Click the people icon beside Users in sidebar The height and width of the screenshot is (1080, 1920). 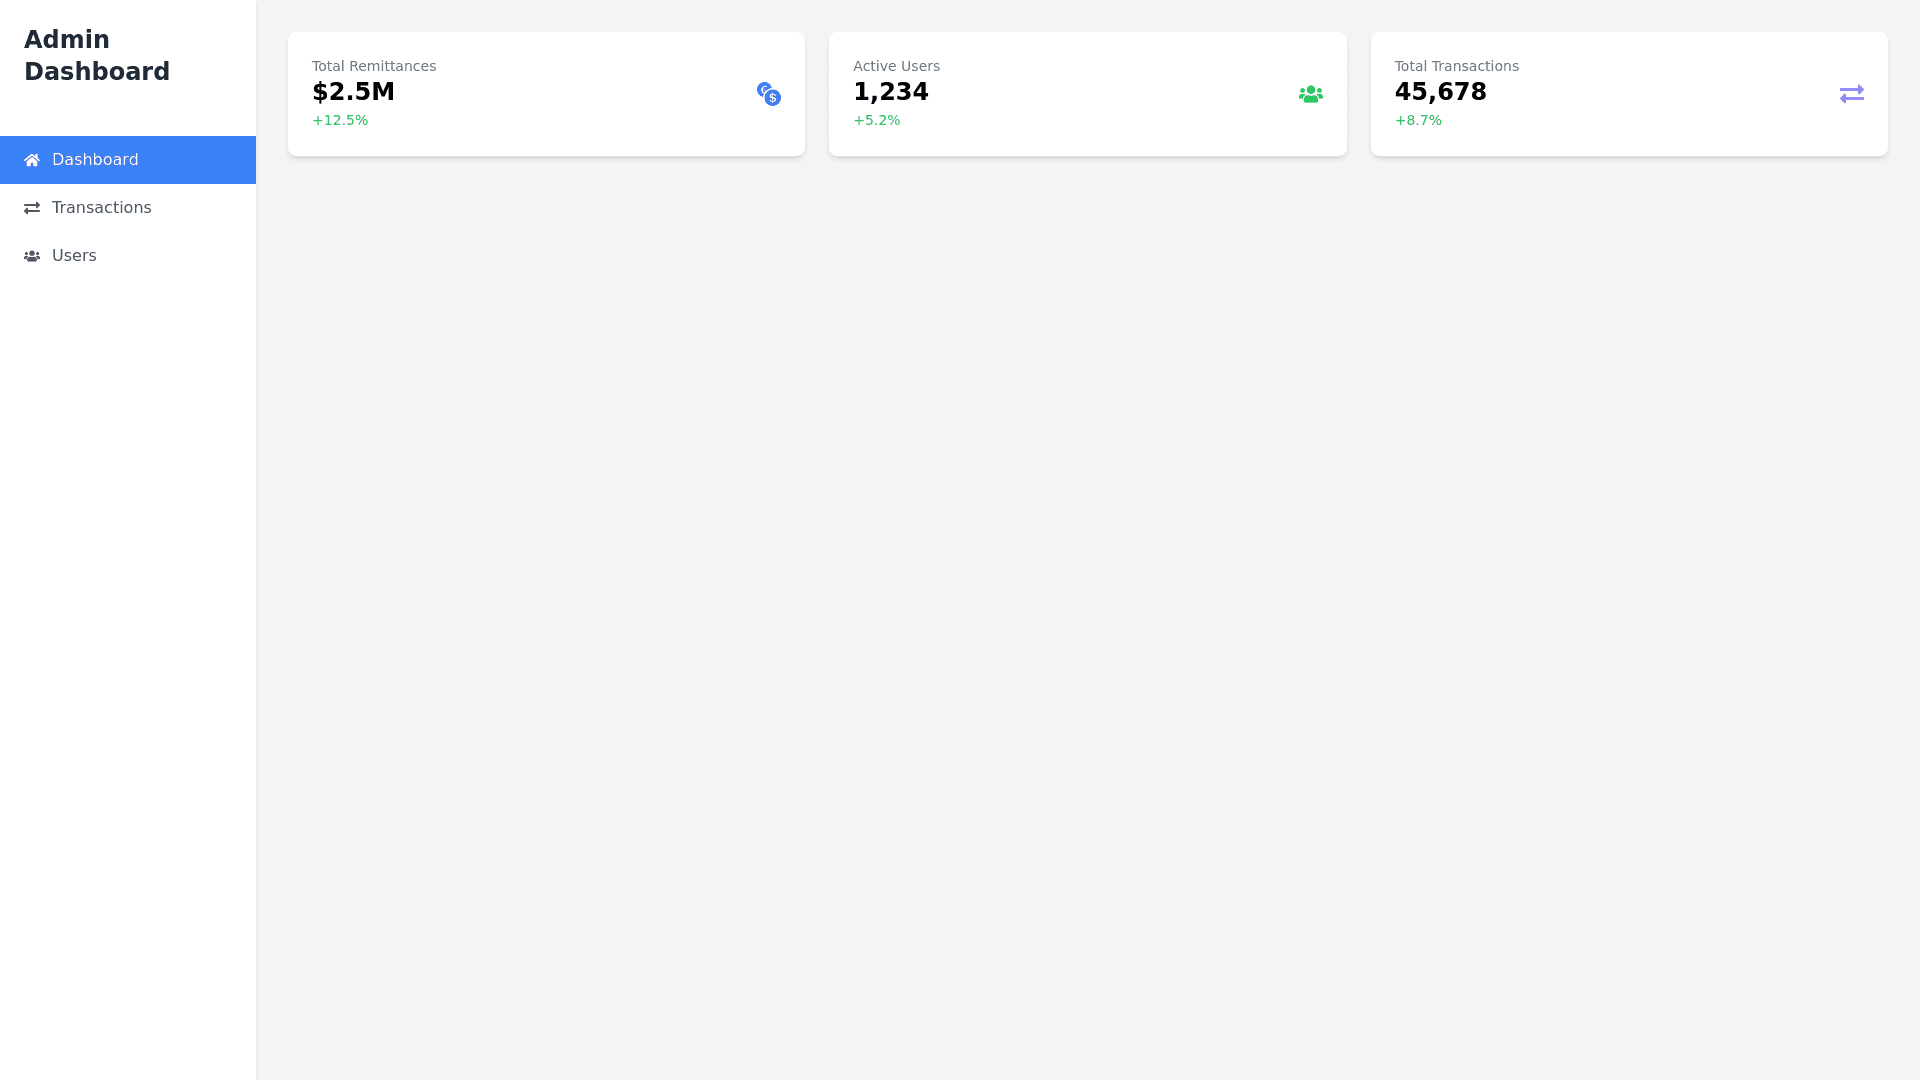point(32,256)
